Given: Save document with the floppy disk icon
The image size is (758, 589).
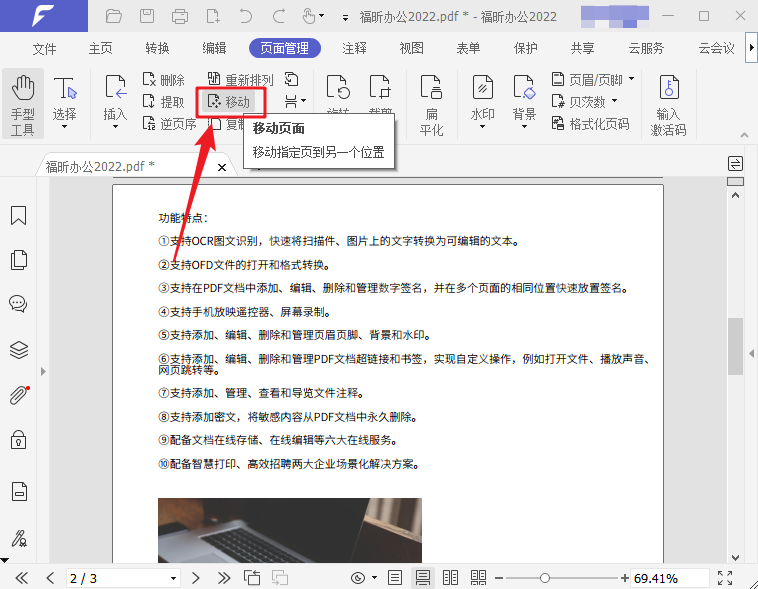Looking at the screenshot, I should (147, 16).
